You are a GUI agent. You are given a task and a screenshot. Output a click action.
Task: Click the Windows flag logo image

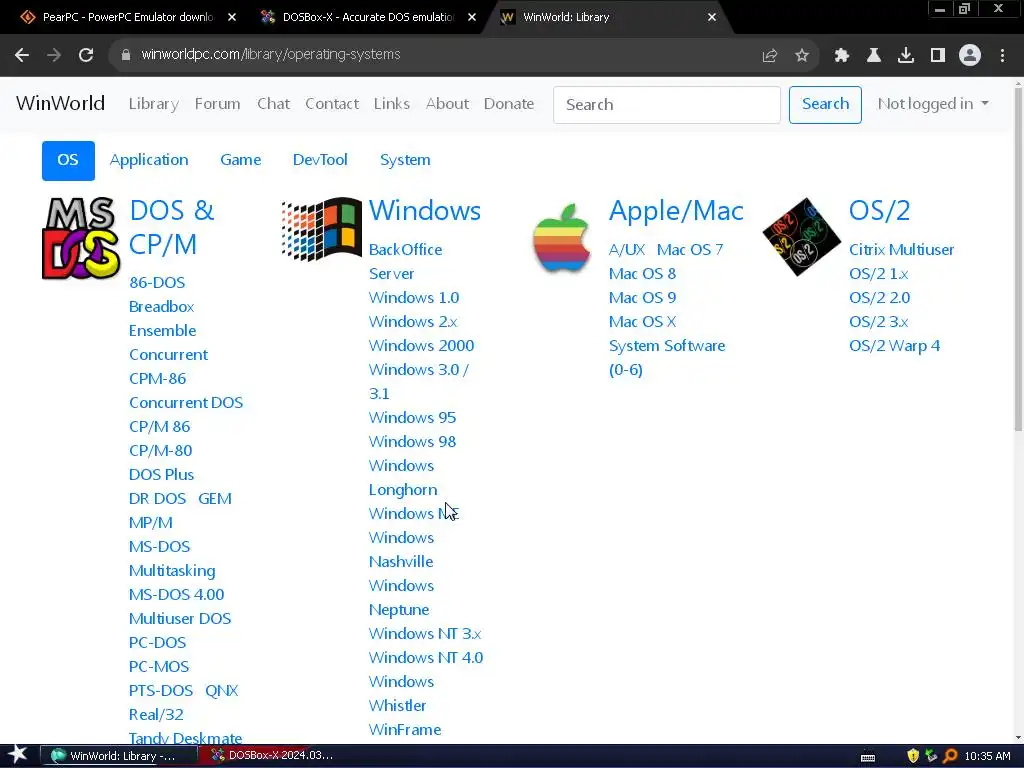(x=321, y=229)
